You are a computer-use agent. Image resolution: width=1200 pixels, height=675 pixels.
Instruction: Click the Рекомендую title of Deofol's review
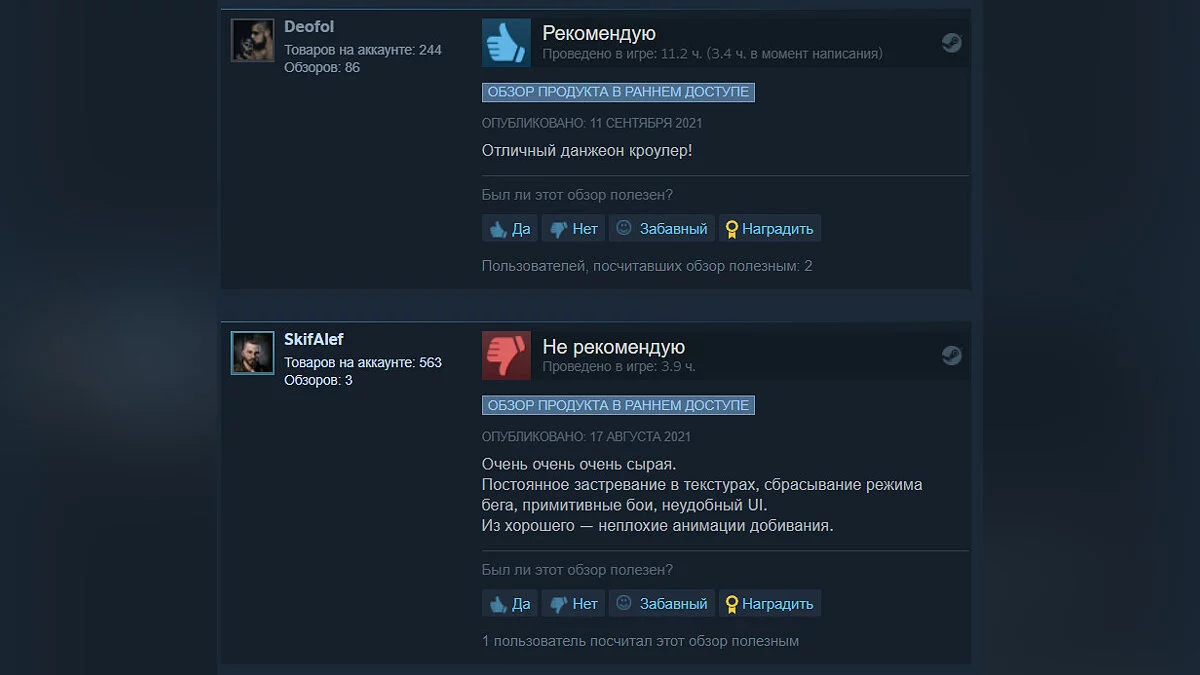(599, 34)
